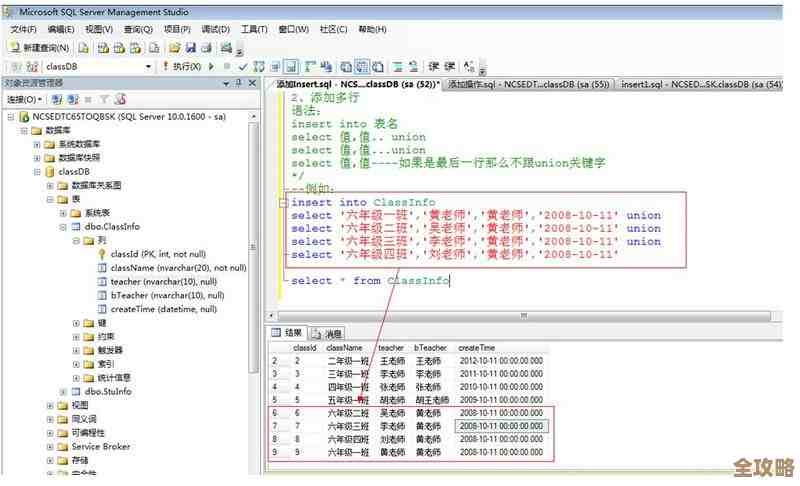Parse the query with the checkmark icon
800x486 pixels.
tap(243, 66)
